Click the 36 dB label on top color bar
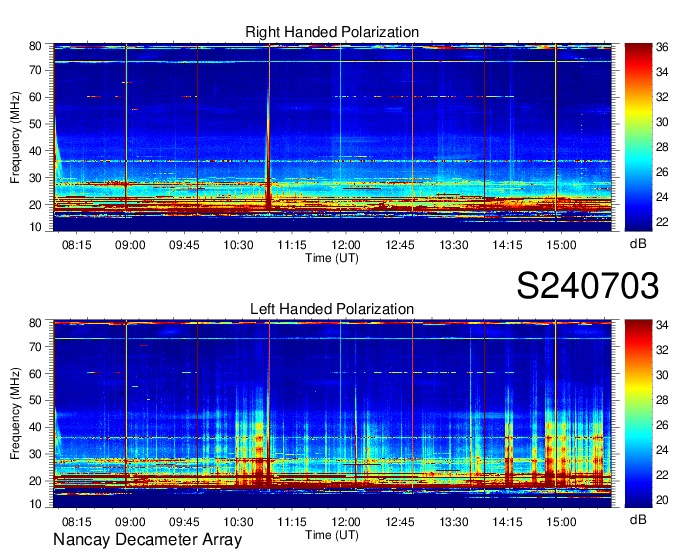 click(x=662, y=47)
